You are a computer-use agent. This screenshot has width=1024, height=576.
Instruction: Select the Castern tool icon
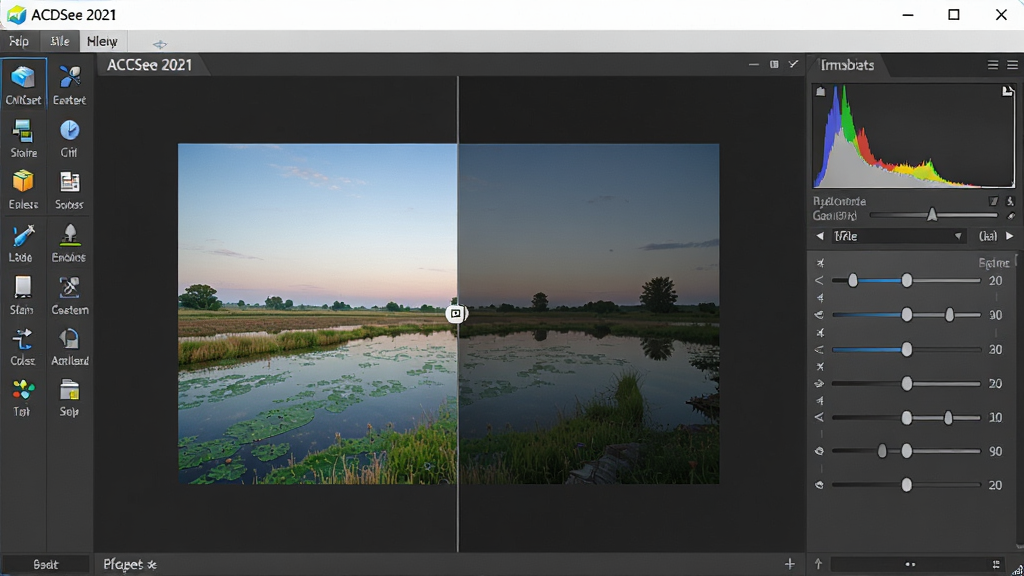69,287
